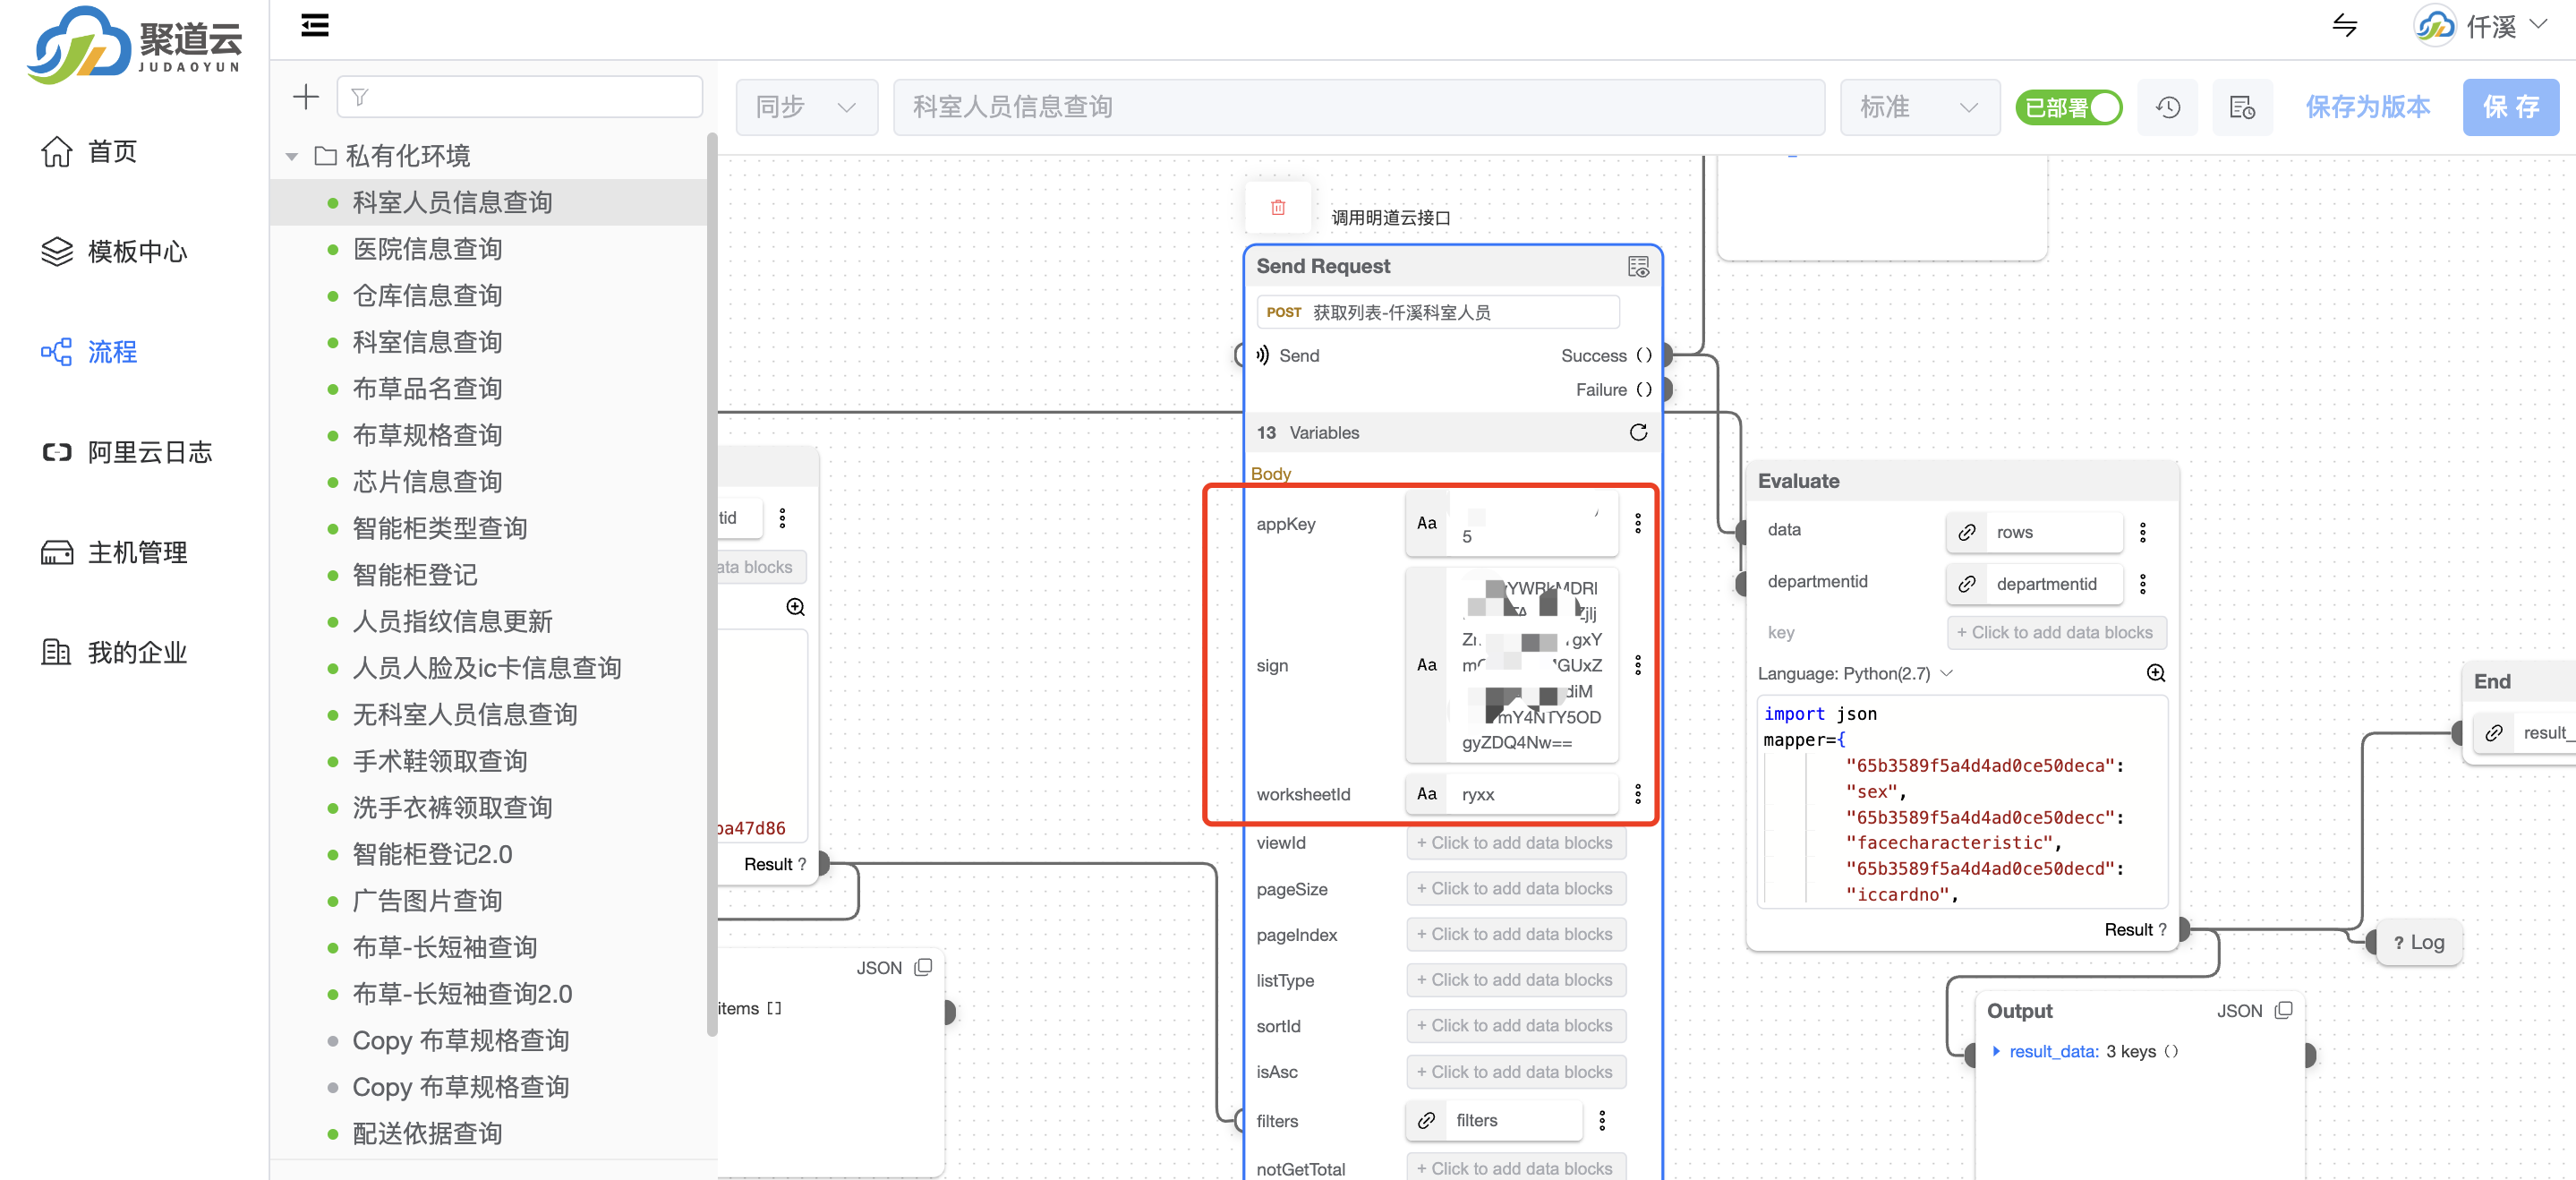Open the 标准 type dropdown
This screenshot has height=1180, width=2576.
click(x=1919, y=107)
